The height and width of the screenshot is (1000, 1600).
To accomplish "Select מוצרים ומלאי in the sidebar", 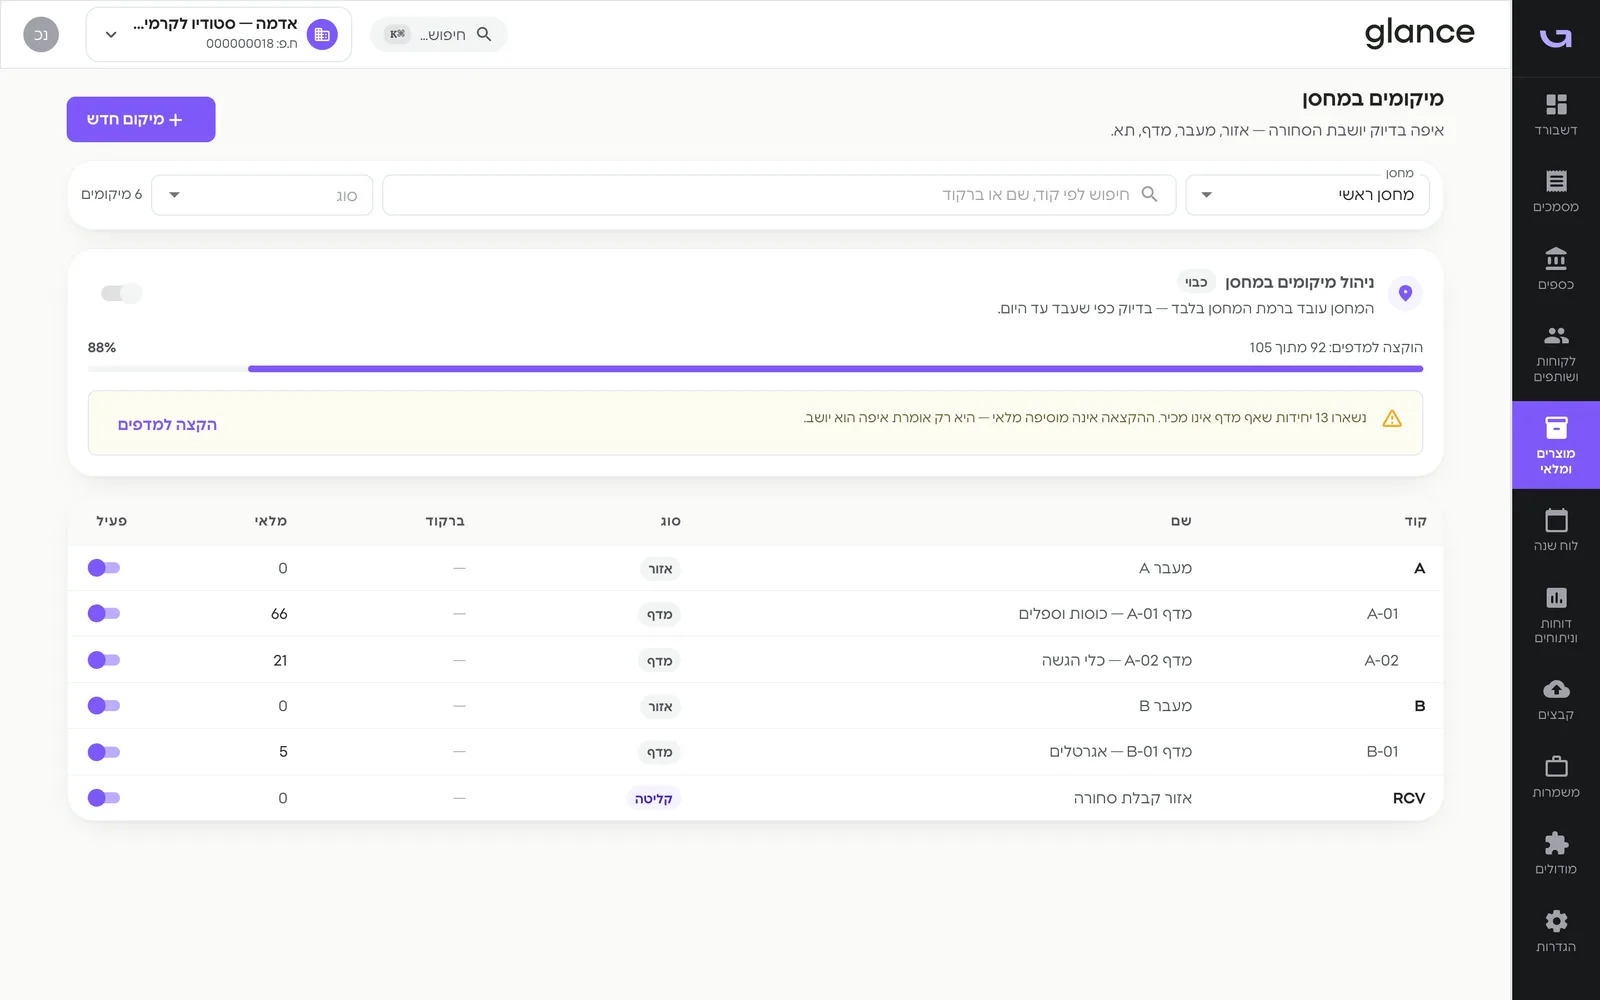I will click(1556, 445).
